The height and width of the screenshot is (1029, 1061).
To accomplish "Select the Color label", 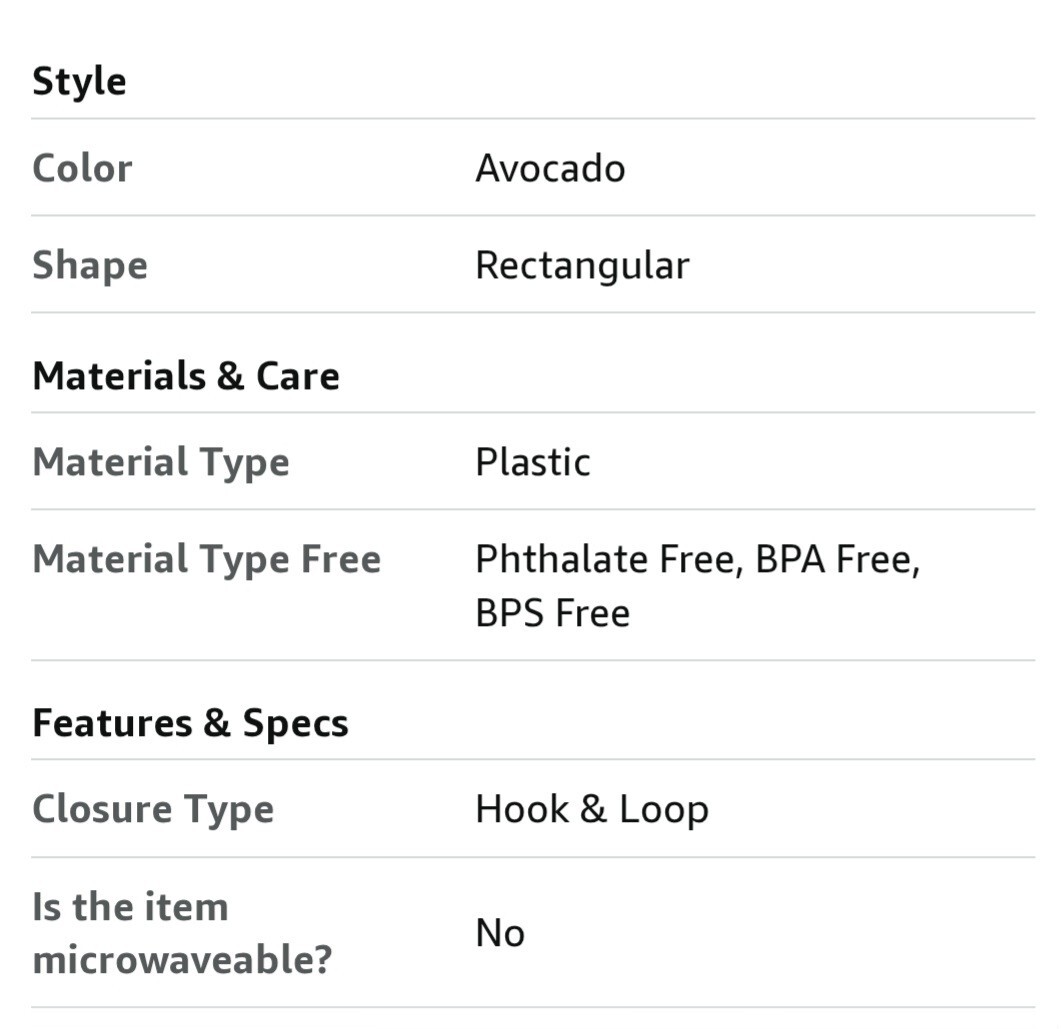I will point(82,168).
